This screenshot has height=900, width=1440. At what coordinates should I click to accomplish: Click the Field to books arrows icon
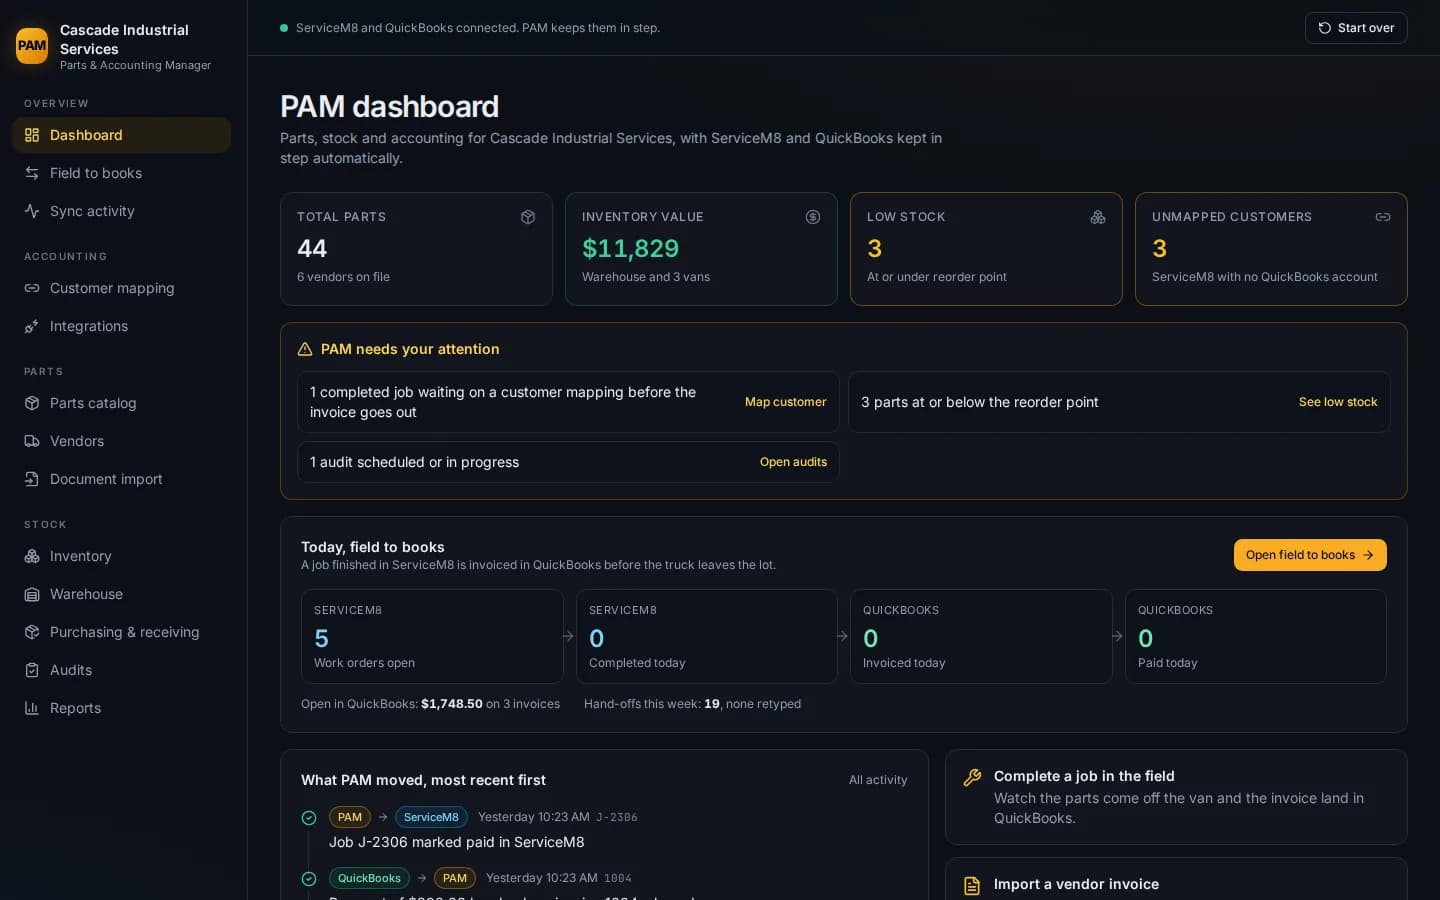point(32,173)
